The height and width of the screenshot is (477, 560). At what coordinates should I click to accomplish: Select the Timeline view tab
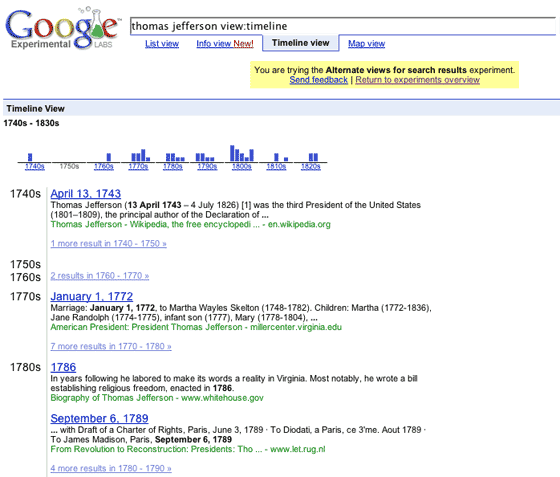(x=300, y=43)
